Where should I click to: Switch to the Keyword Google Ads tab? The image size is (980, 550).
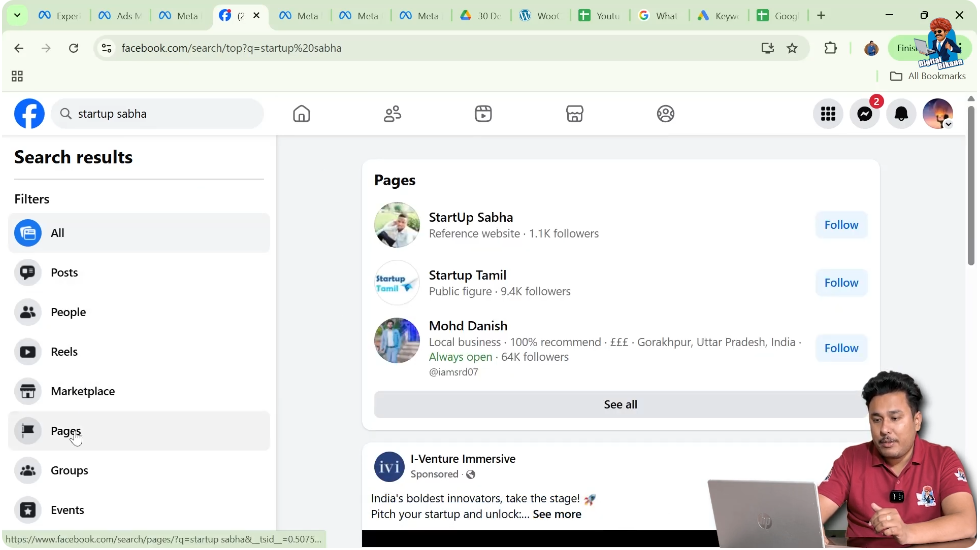pos(719,15)
